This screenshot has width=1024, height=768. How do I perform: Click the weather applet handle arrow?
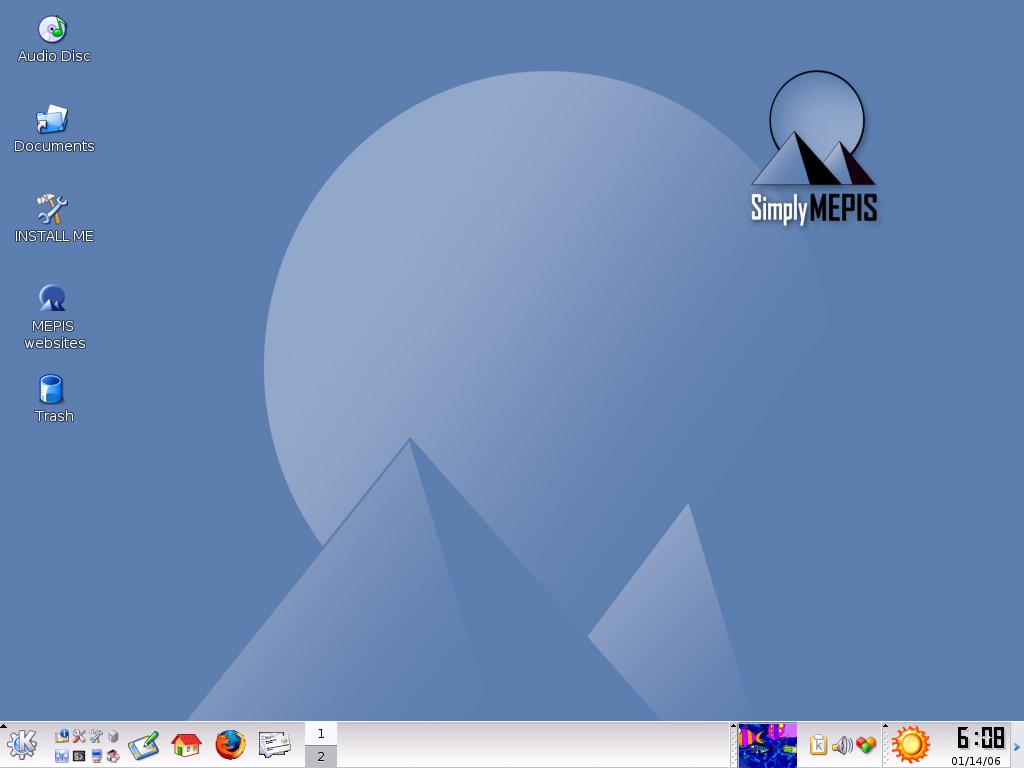click(x=886, y=726)
